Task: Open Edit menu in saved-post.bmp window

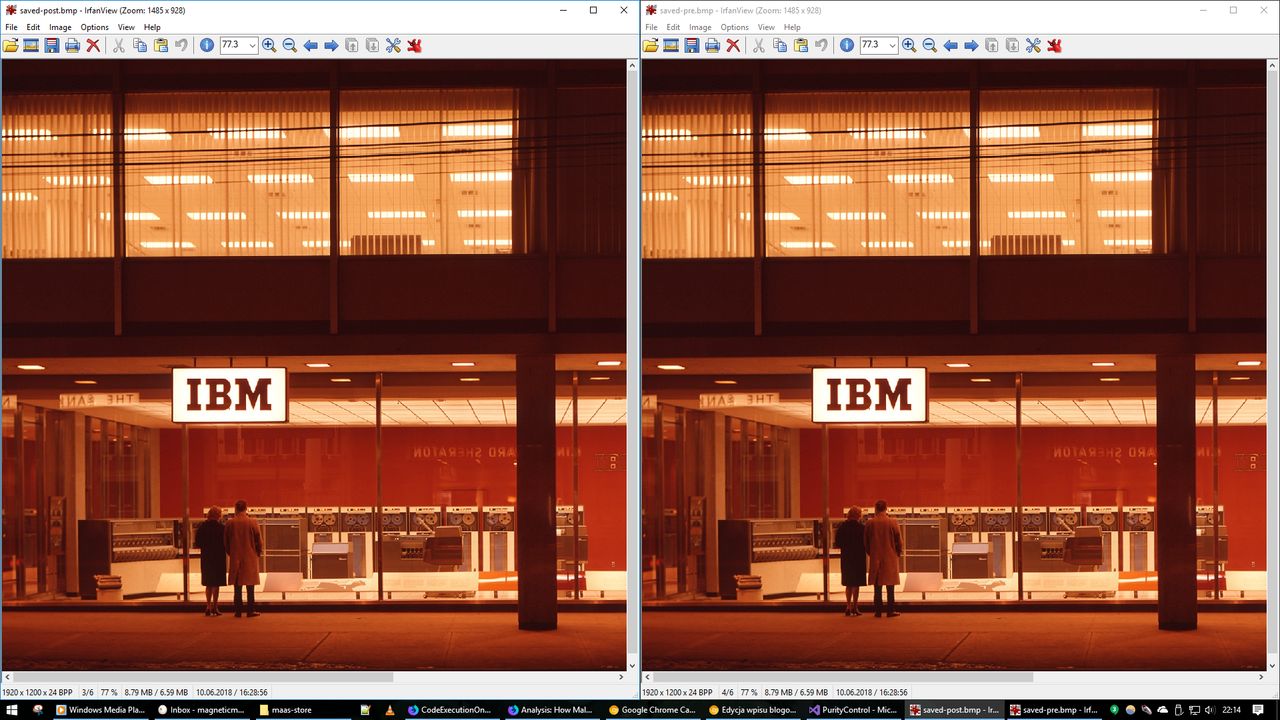Action: [33, 27]
